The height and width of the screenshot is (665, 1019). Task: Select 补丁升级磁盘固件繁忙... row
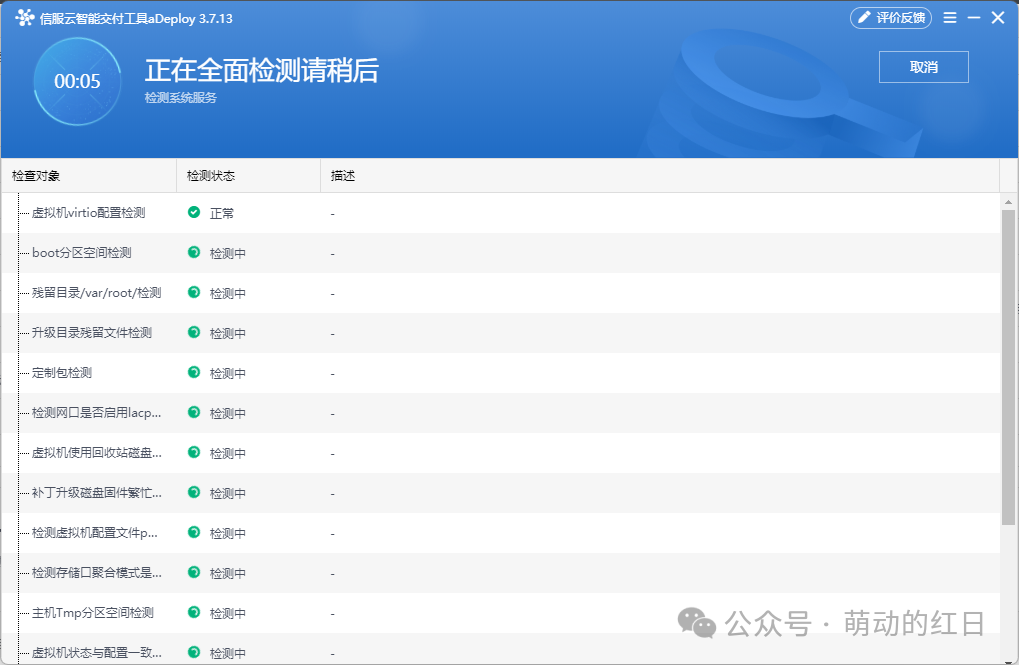tap(500, 493)
